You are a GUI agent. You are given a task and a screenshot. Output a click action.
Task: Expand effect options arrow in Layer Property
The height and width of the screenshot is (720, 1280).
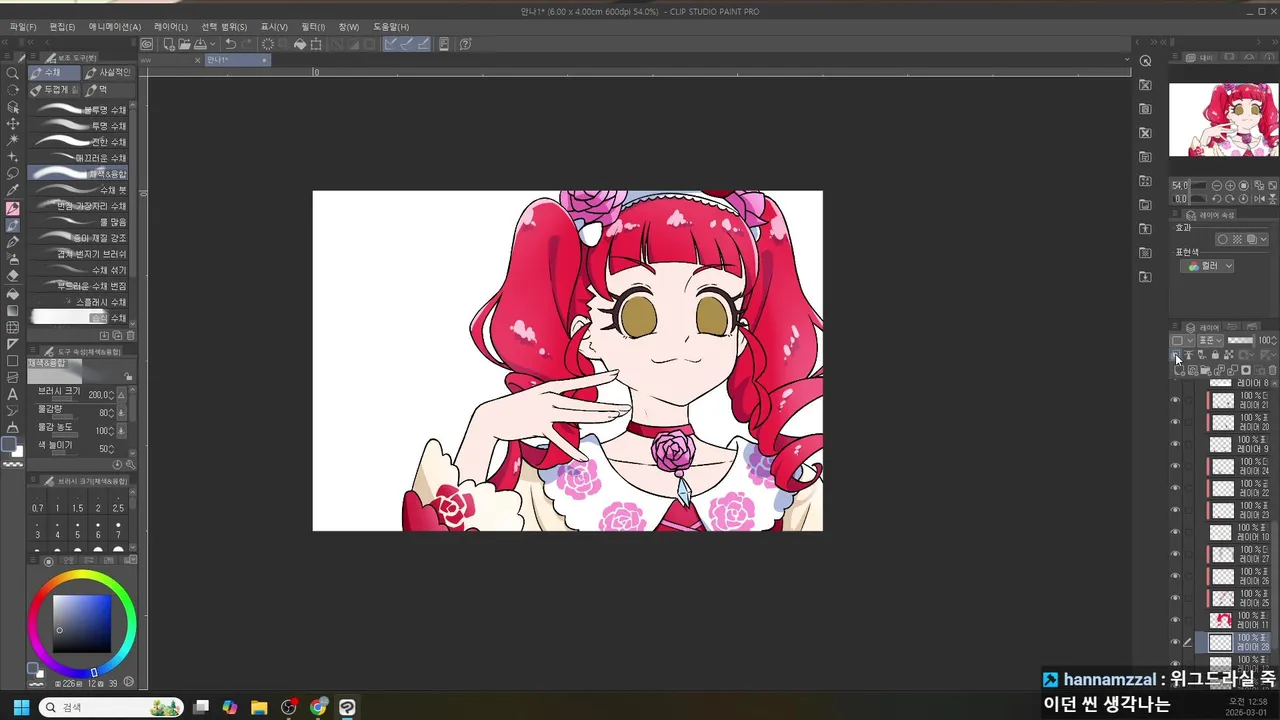click(x=1264, y=239)
